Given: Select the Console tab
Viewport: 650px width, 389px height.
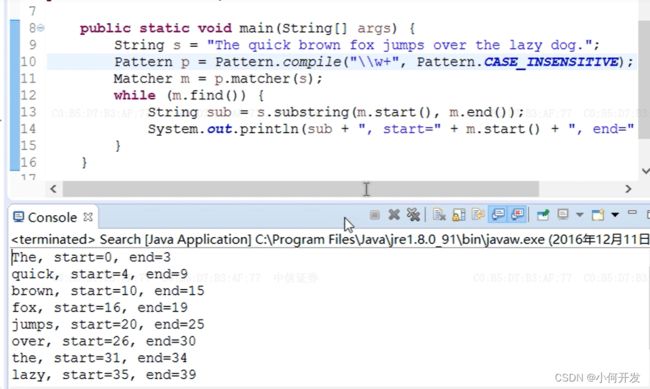Looking at the screenshot, I should pyautogui.click(x=52, y=217).
